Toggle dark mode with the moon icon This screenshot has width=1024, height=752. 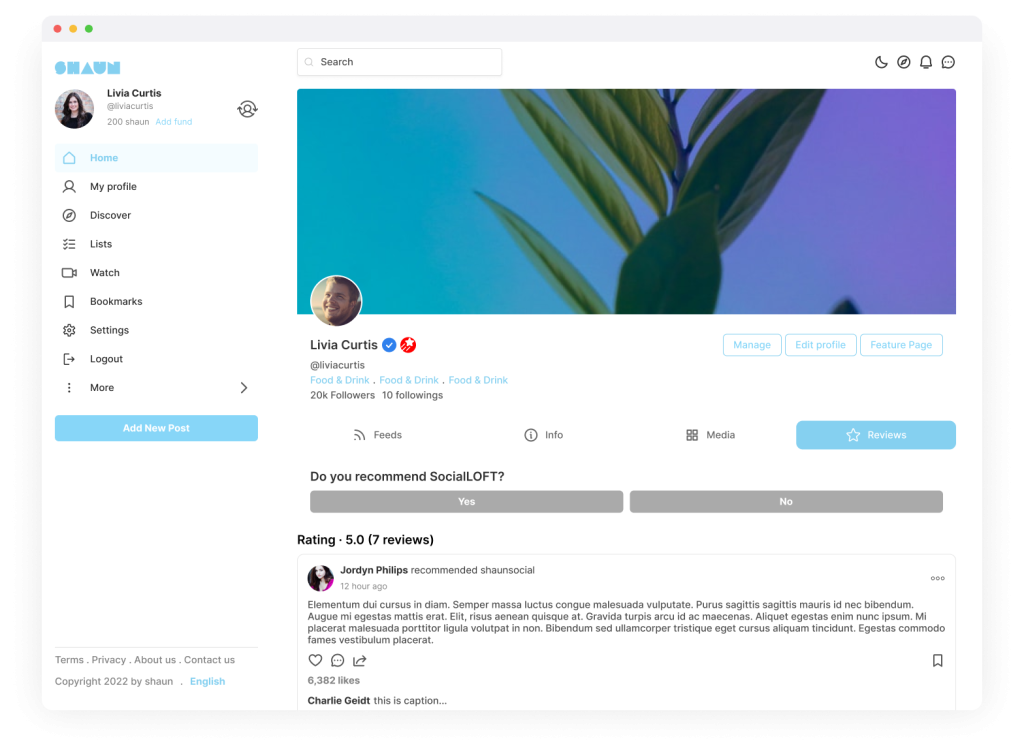(881, 62)
